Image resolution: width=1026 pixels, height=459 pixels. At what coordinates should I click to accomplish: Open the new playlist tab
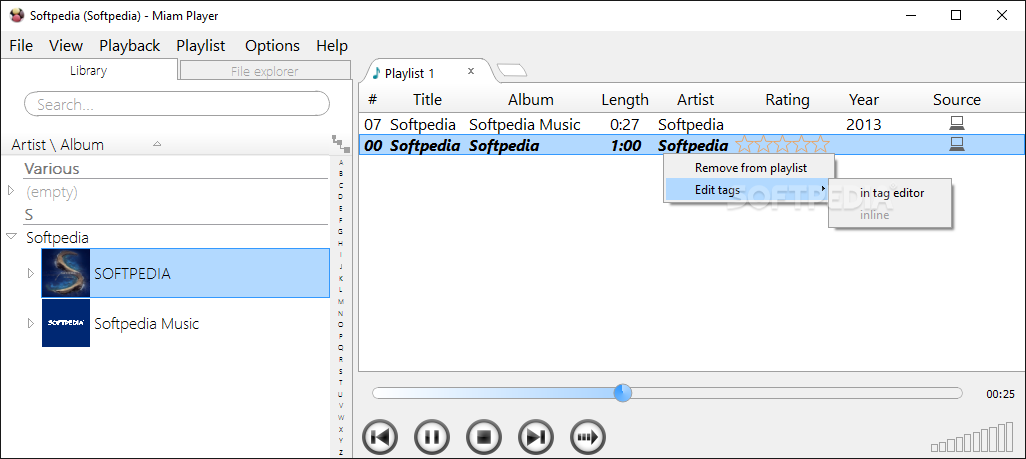(x=512, y=71)
